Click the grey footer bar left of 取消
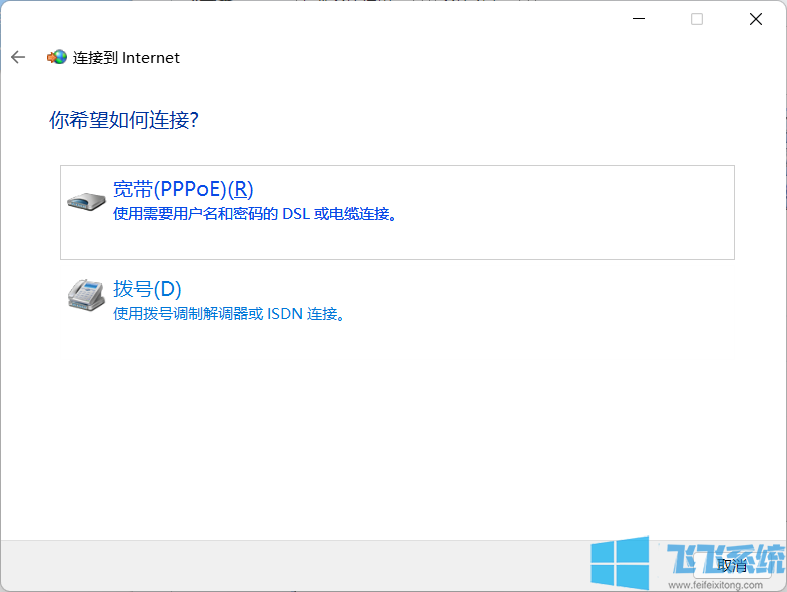 click(x=300, y=565)
